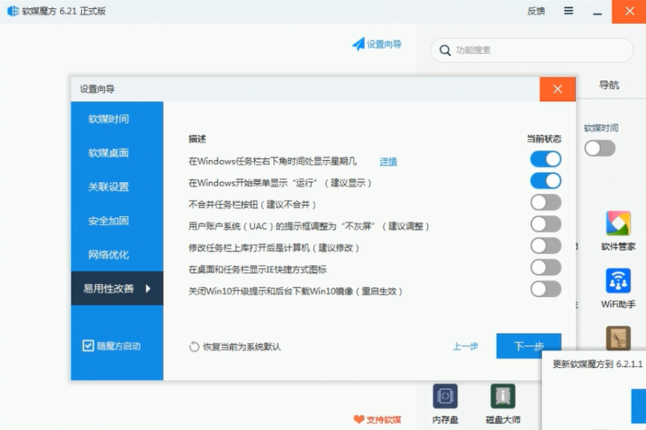Click the search magnifier icon
646x430 pixels.
(x=445, y=50)
